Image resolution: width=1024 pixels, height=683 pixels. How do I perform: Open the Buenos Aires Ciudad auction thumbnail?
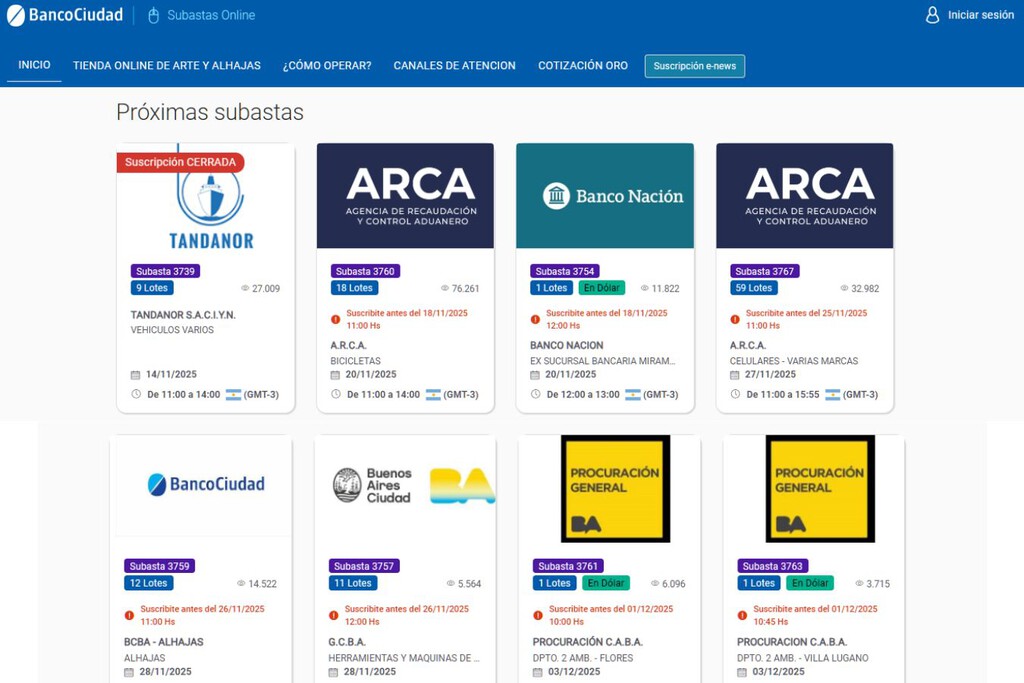(405, 486)
